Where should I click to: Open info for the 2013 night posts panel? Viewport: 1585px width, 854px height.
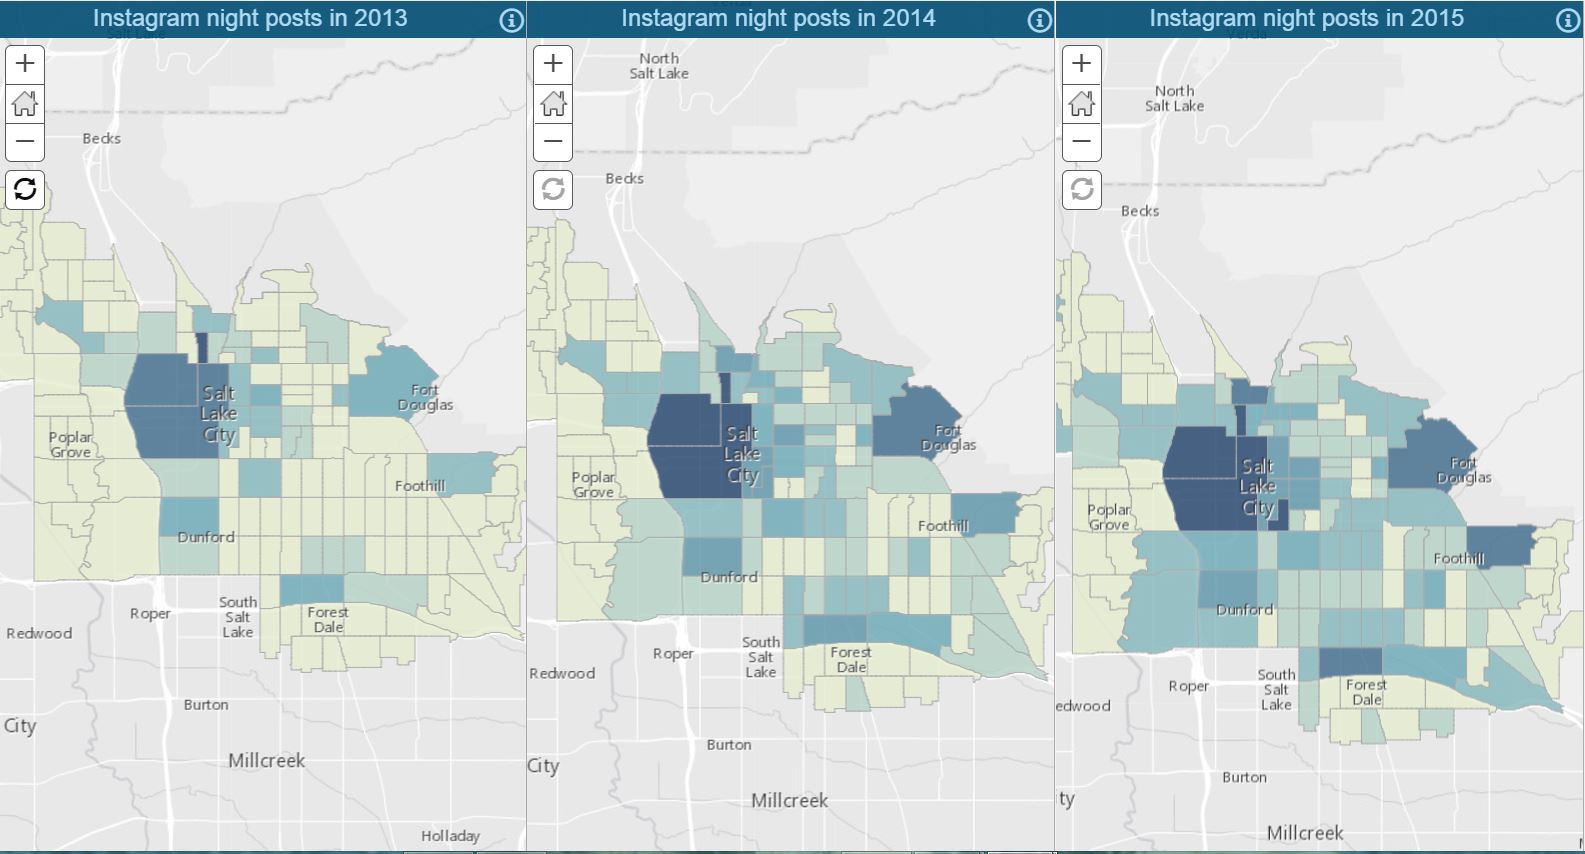pos(511,20)
